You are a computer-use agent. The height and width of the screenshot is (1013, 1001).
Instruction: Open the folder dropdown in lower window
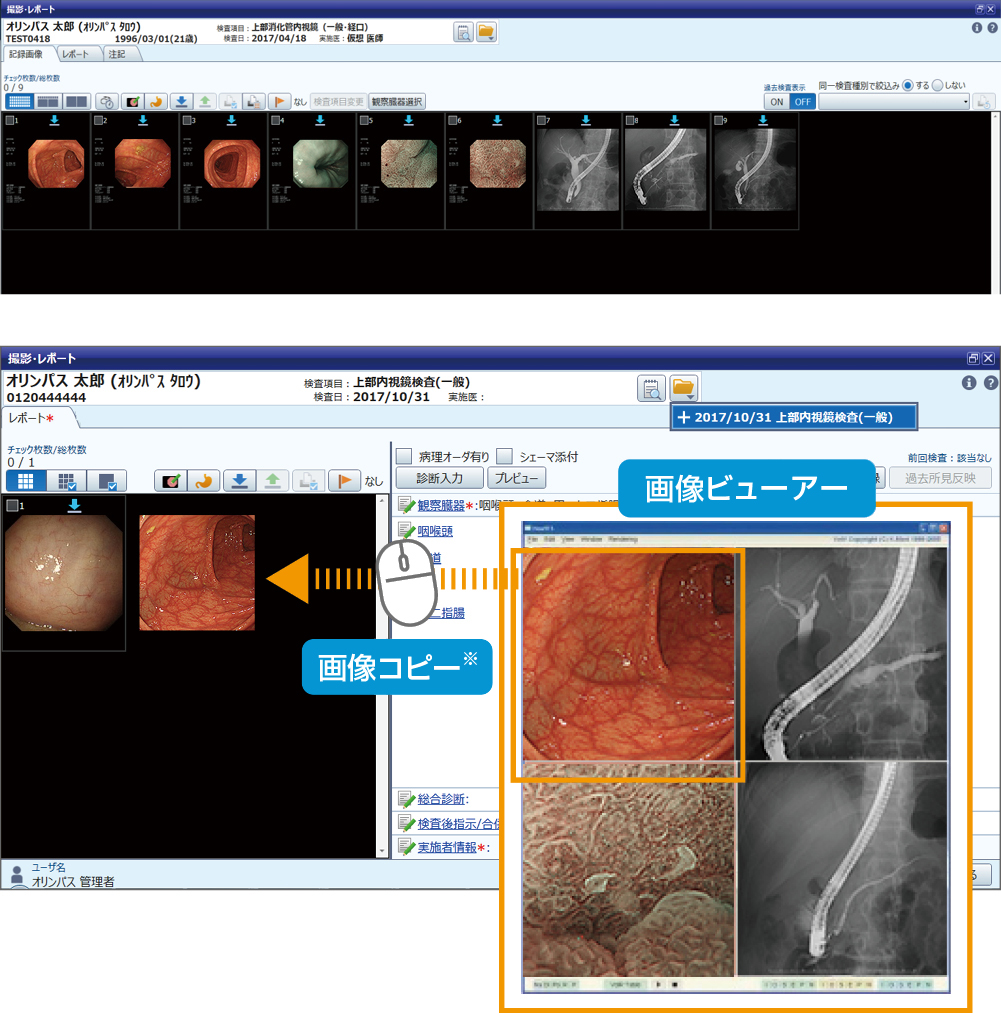(683, 388)
